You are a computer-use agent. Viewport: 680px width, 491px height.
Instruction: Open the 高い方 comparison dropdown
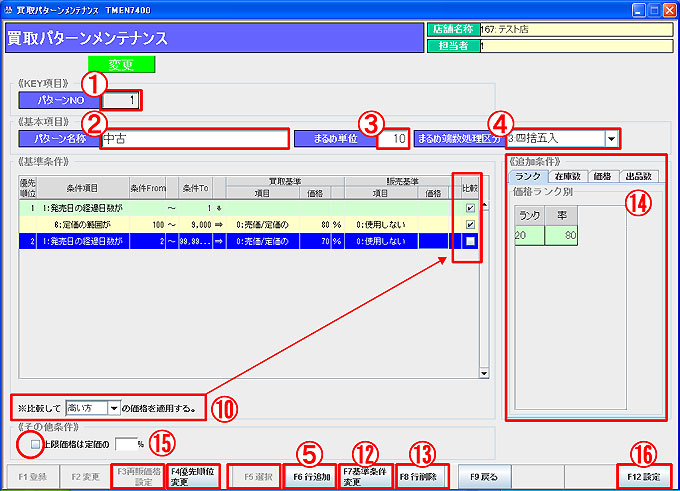pos(114,408)
